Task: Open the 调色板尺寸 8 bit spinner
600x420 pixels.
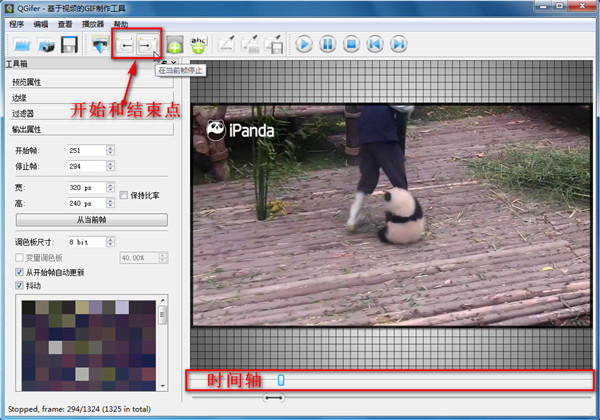Action: tap(90, 242)
